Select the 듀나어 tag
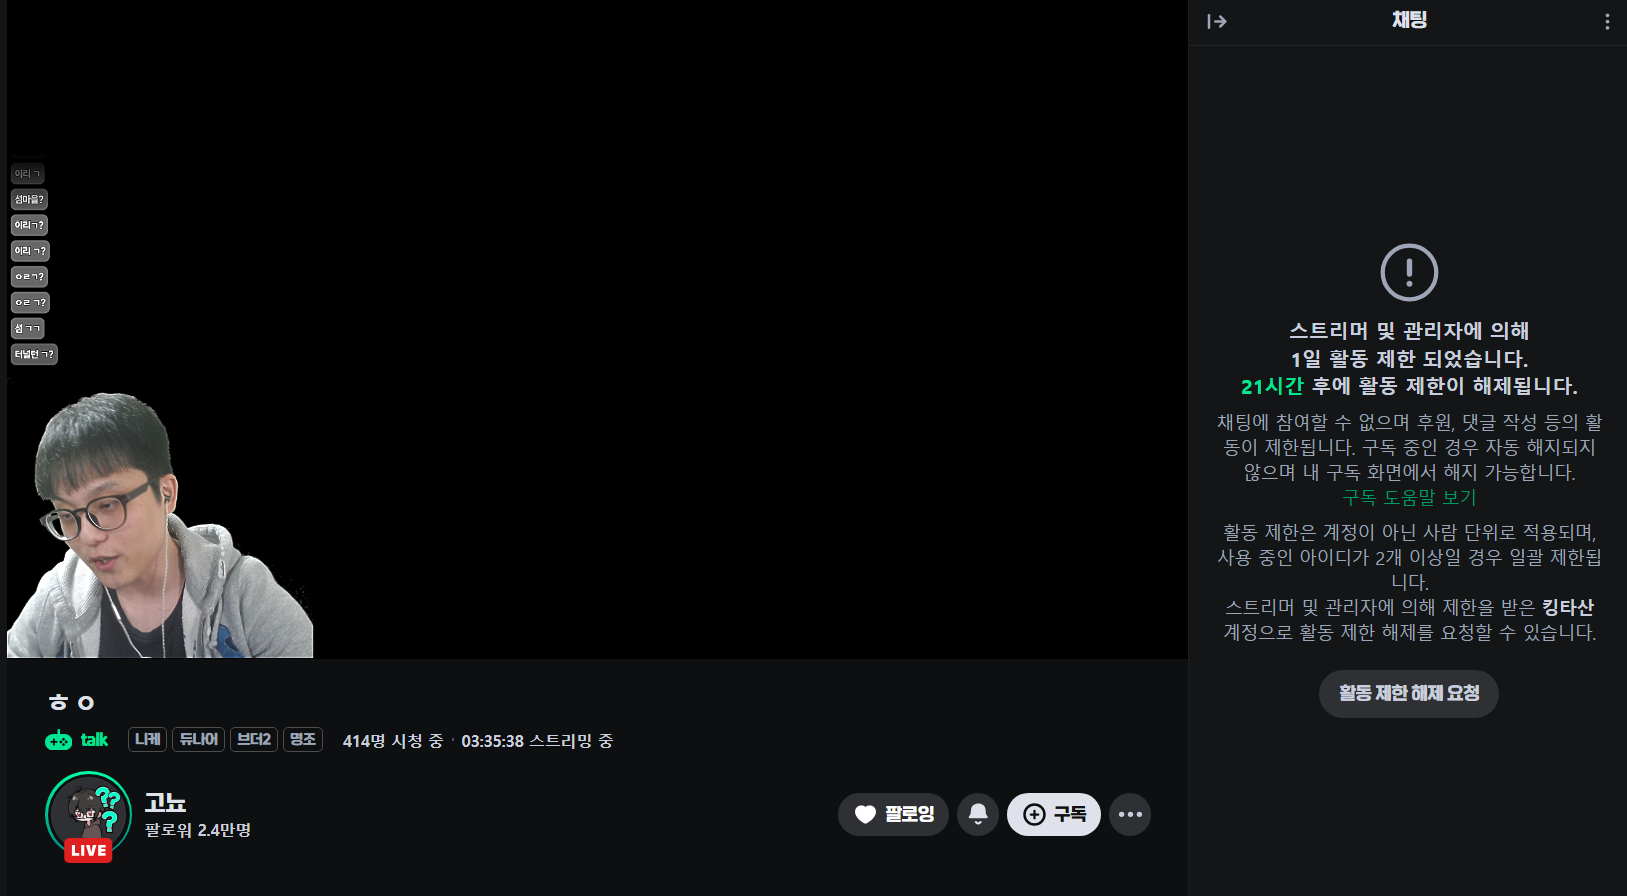Viewport: 1627px width, 896px height. [198, 740]
